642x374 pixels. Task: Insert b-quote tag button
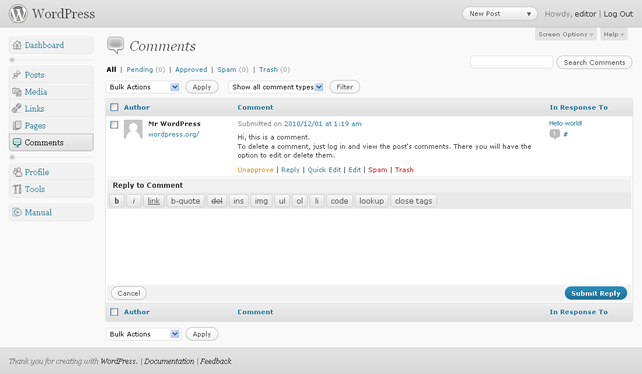(x=185, y=201)
